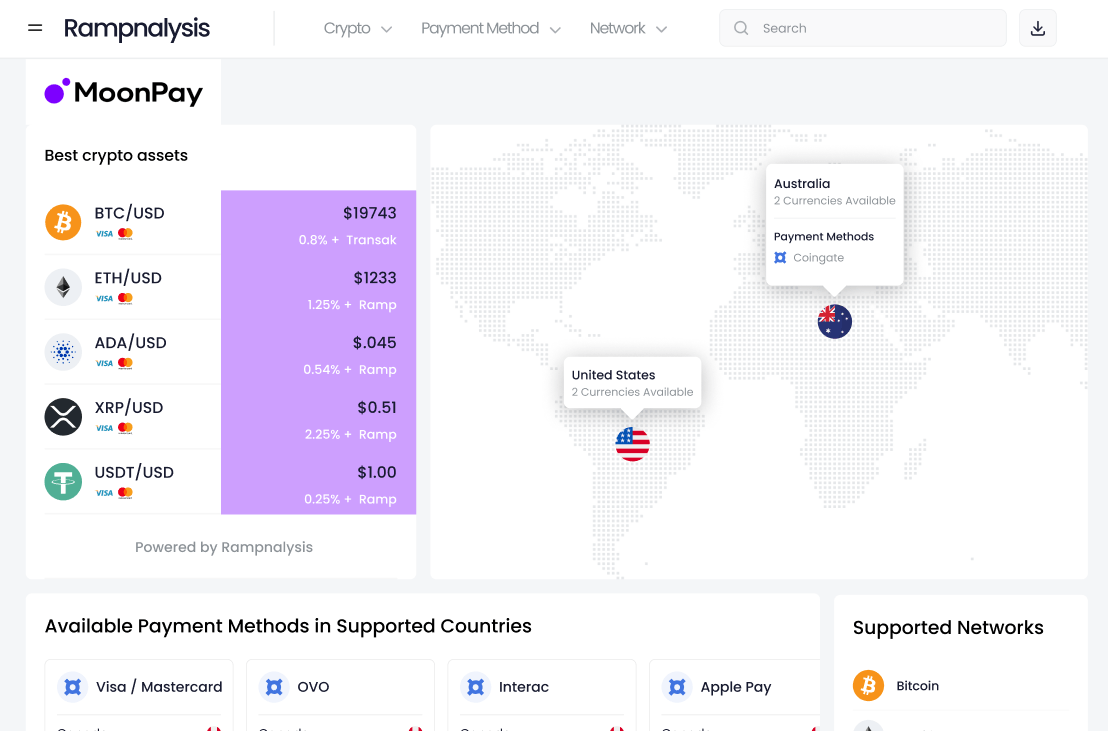The height and width of the screenshot is (731, 1108).
Task: Click Available Payment Methods in Supported Countries heading
Action: (x=288, y=626)
